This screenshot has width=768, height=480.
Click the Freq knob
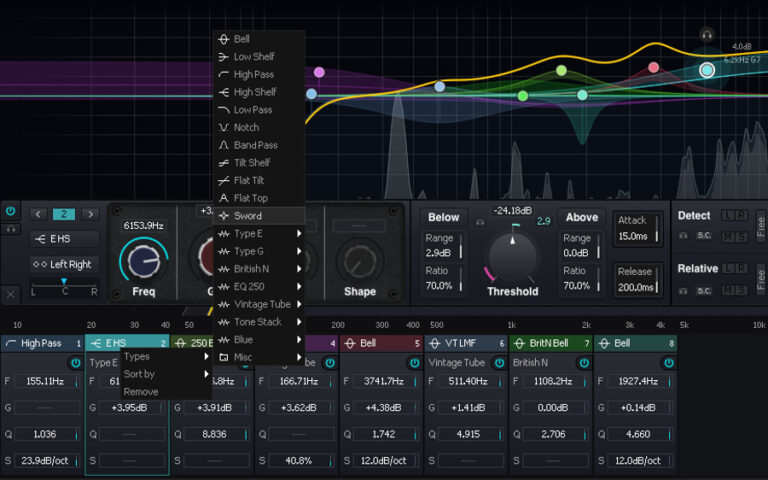pyautogui.click(x=144, y=260)
